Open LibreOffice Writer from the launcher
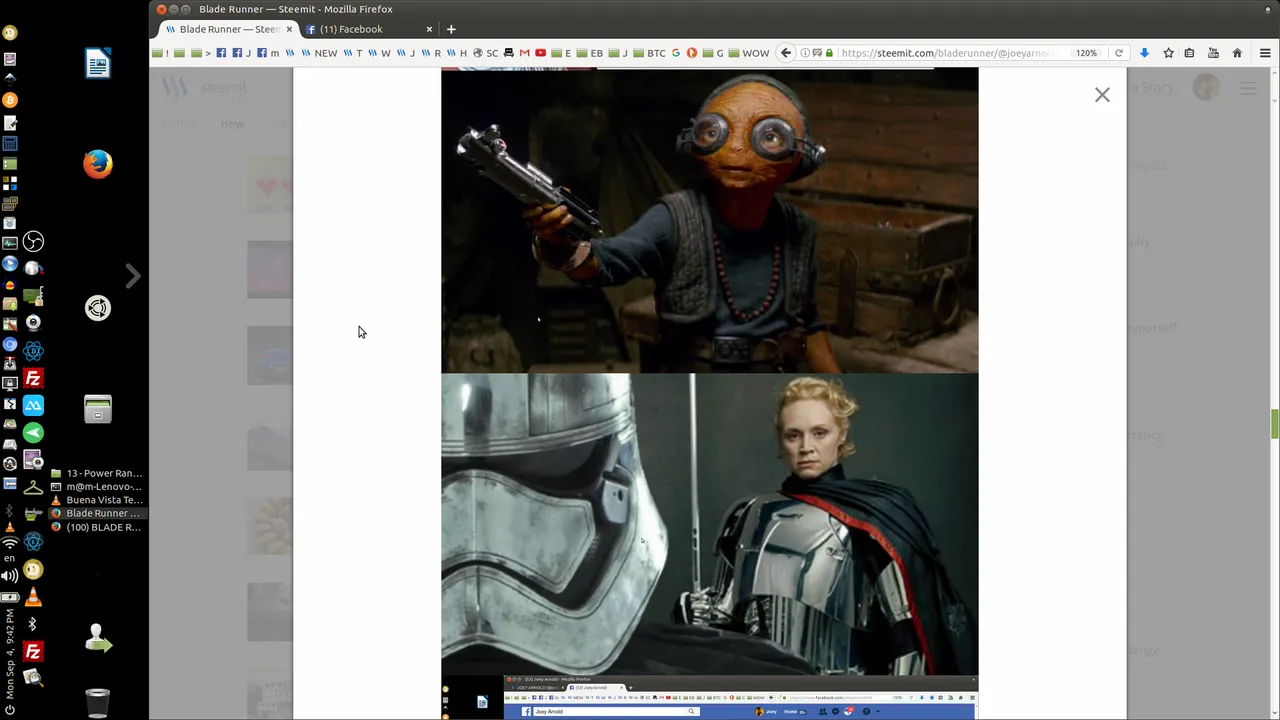Viewport: 1280px width, 720px height. [x=98, y=65]
